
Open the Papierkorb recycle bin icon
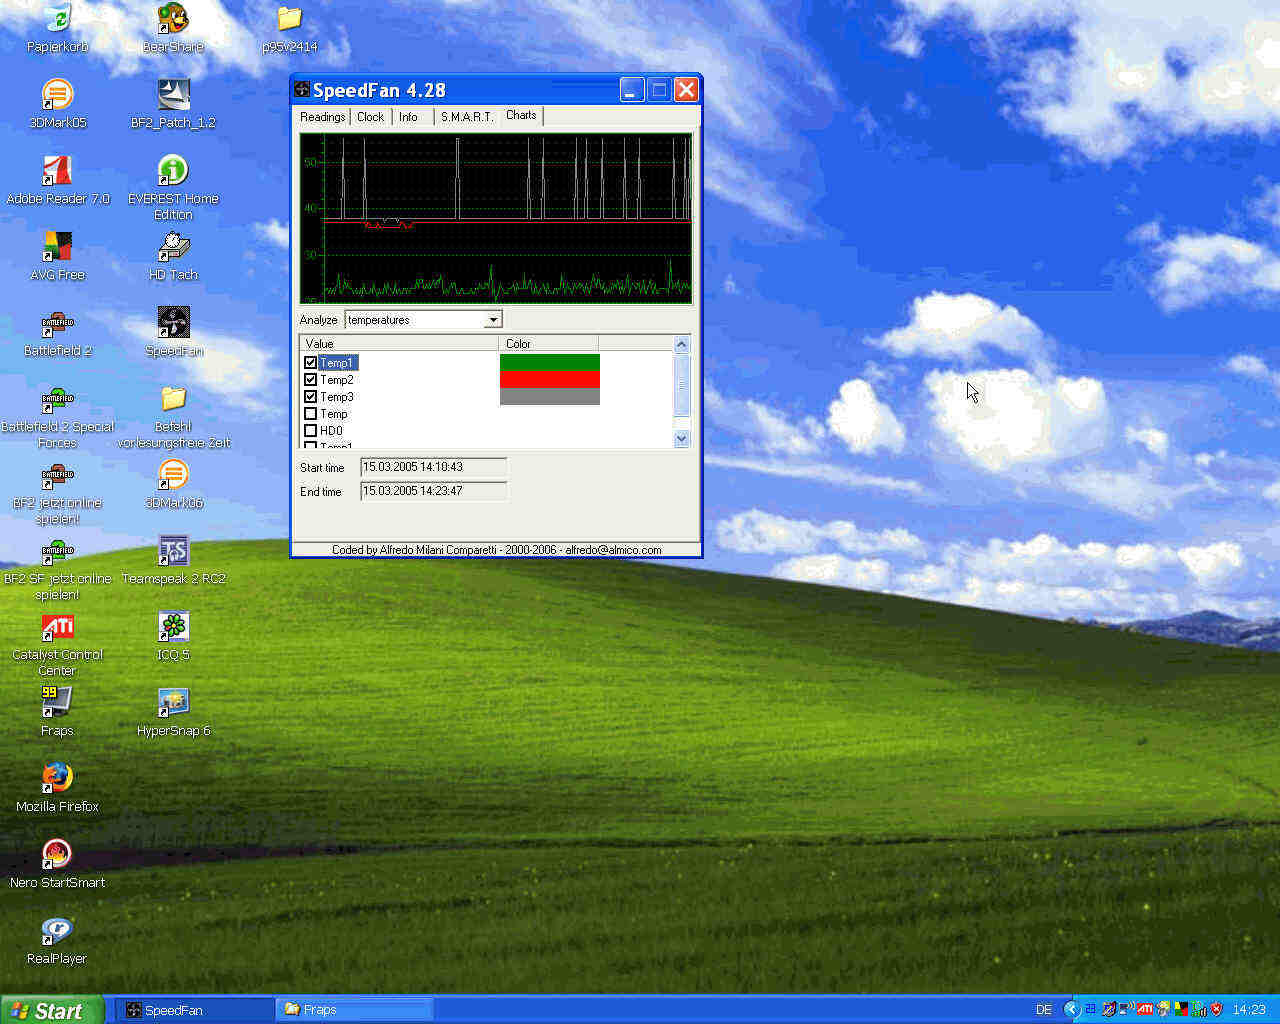(57, 28)
